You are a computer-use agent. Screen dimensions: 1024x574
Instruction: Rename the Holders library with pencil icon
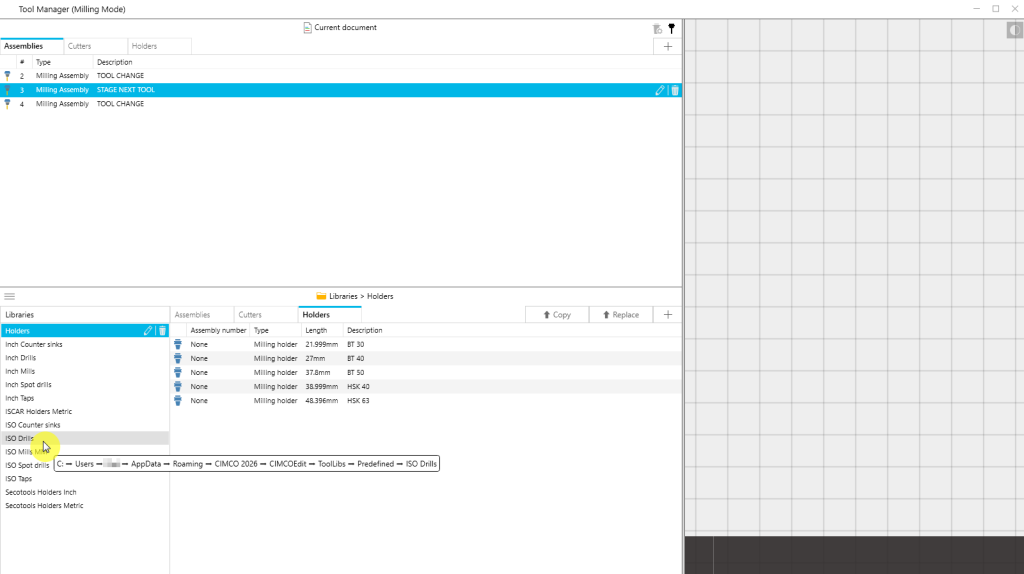tap(148, 331)
